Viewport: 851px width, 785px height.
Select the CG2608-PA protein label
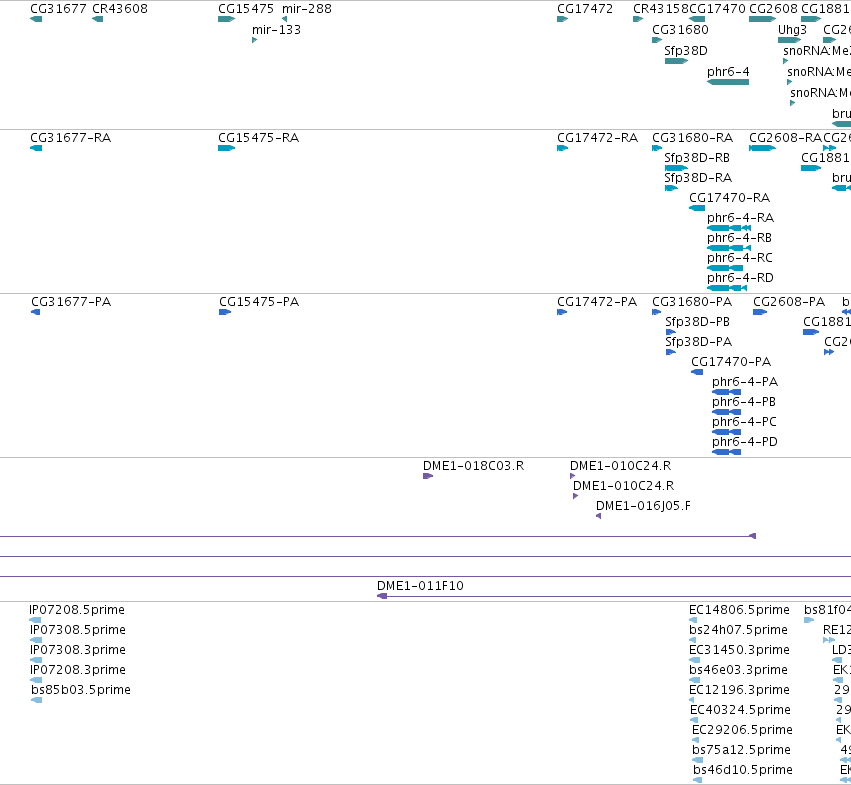pyautogui.click(x=789, y=302)
